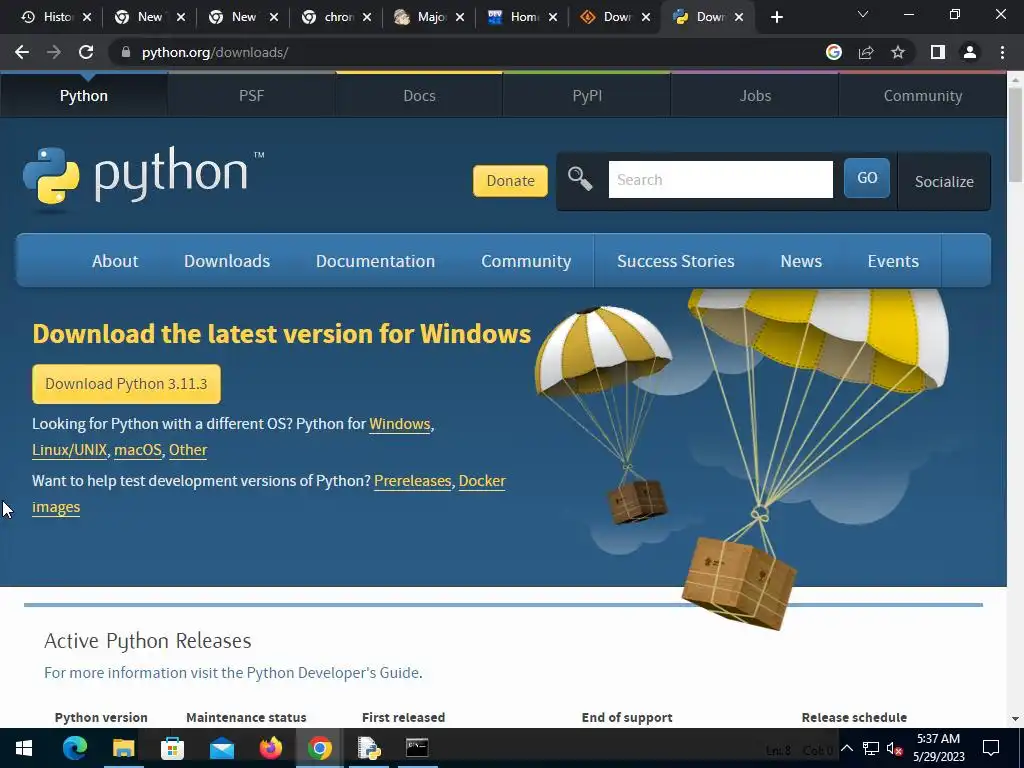Click the share page icon
The width and height of the screenshot is (1024, 768).
(x=866, y=52)
